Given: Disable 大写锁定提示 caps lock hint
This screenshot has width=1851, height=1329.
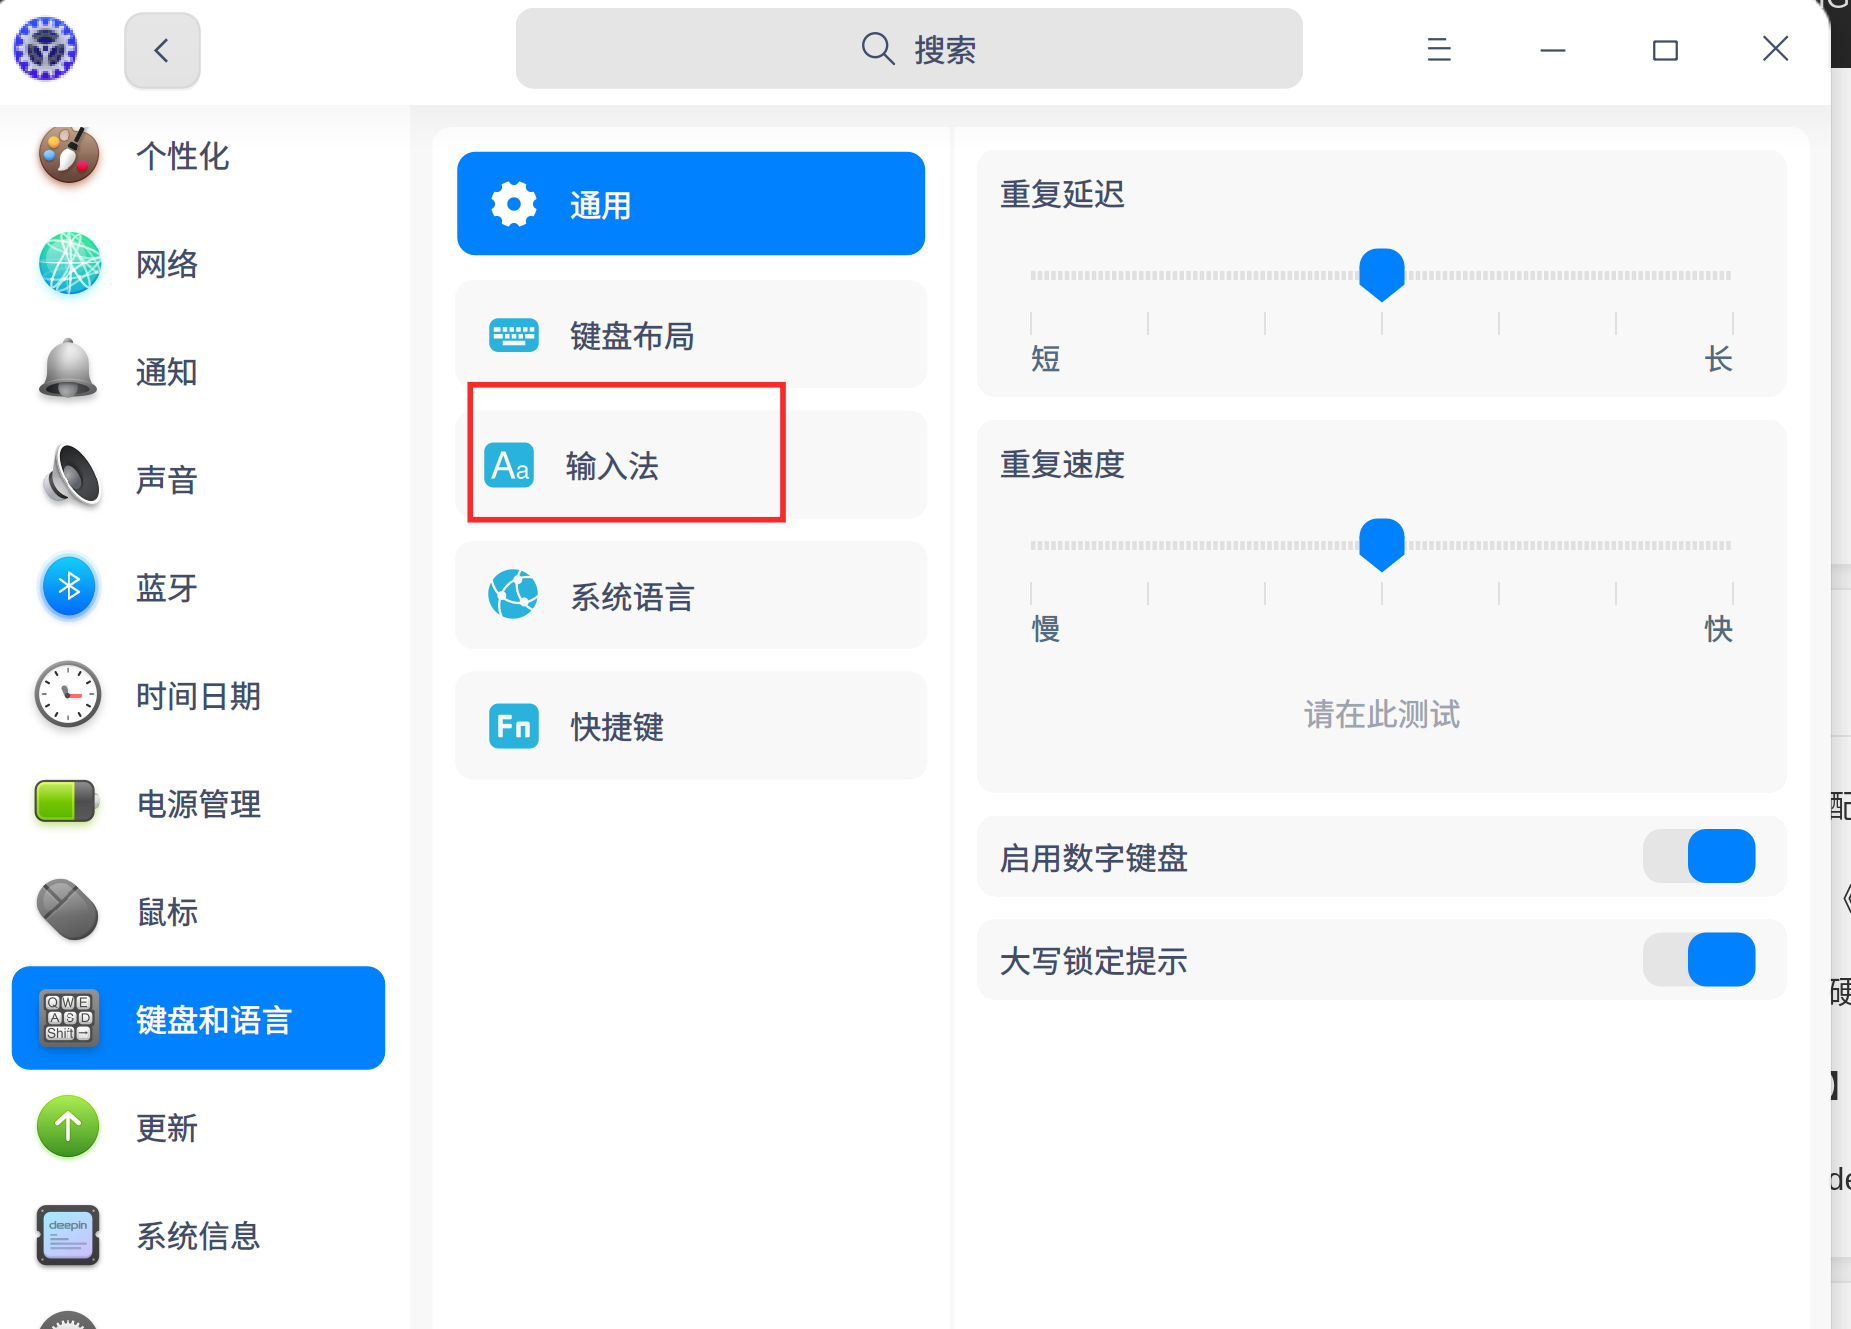Looking at the screenshot, I should coord(1699,960).
